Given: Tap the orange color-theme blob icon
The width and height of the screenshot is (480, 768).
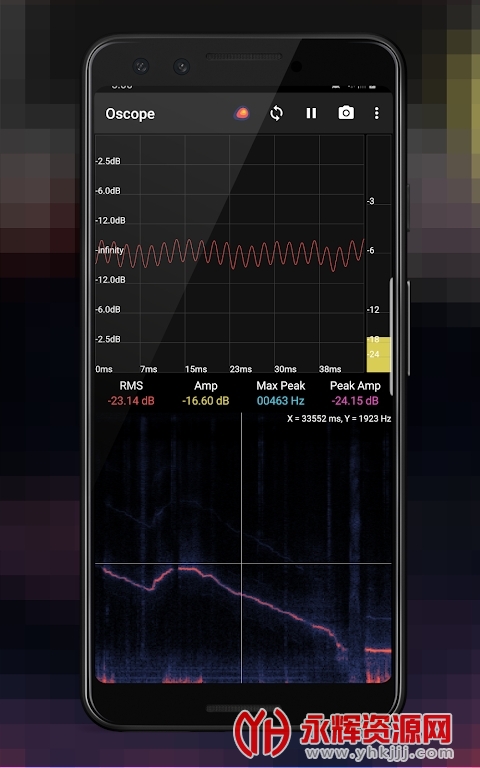Looking at the screenshot, I should 241,114.
